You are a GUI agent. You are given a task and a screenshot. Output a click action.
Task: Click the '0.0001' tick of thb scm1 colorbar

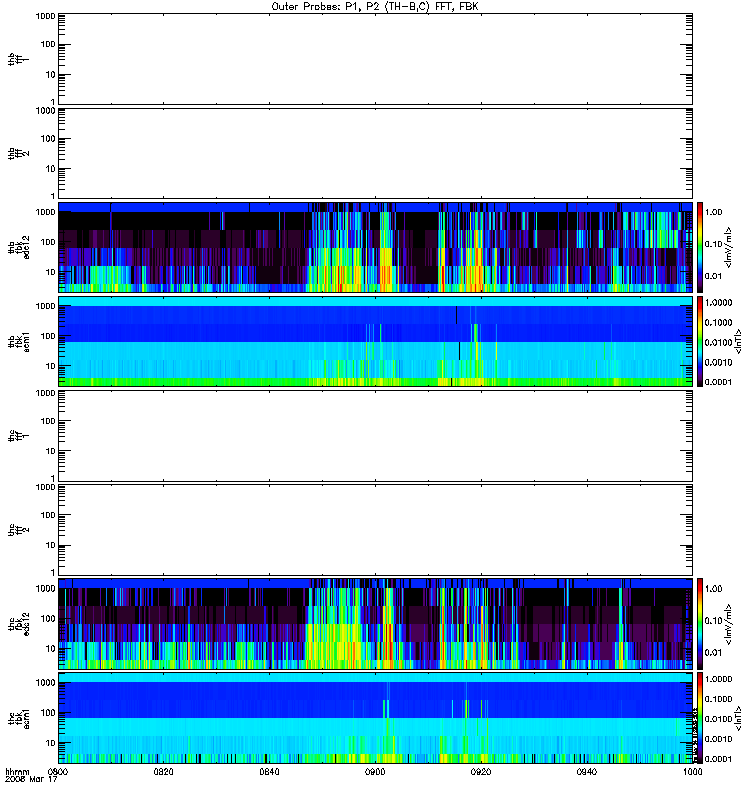(x=718, y=382)
